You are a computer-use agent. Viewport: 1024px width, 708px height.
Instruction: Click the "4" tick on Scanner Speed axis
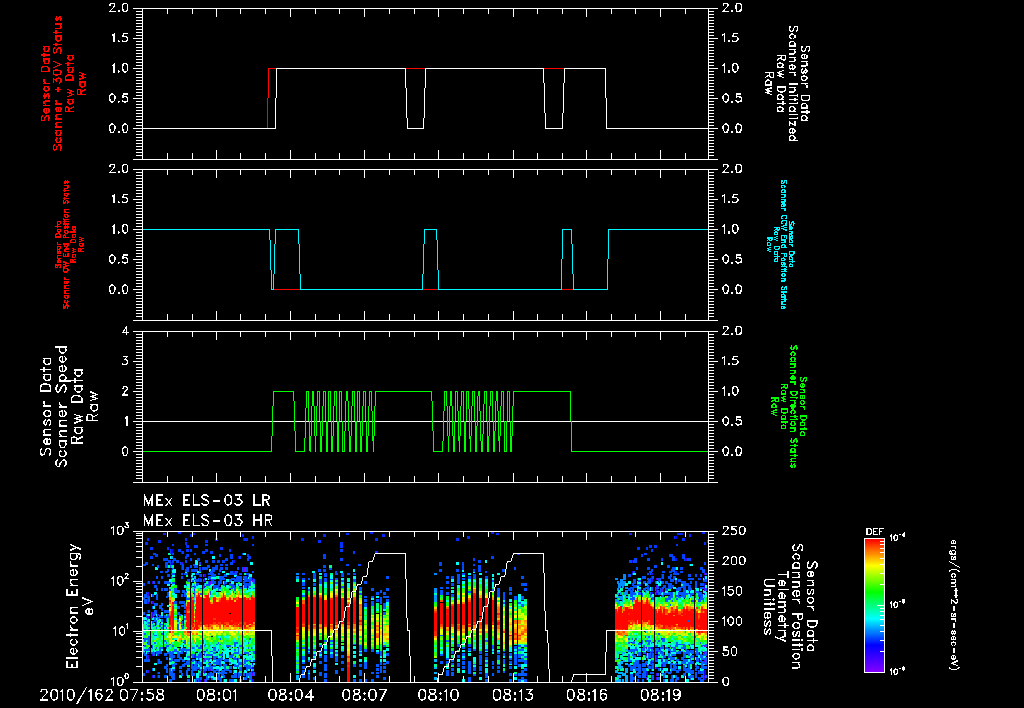point(125,331)
